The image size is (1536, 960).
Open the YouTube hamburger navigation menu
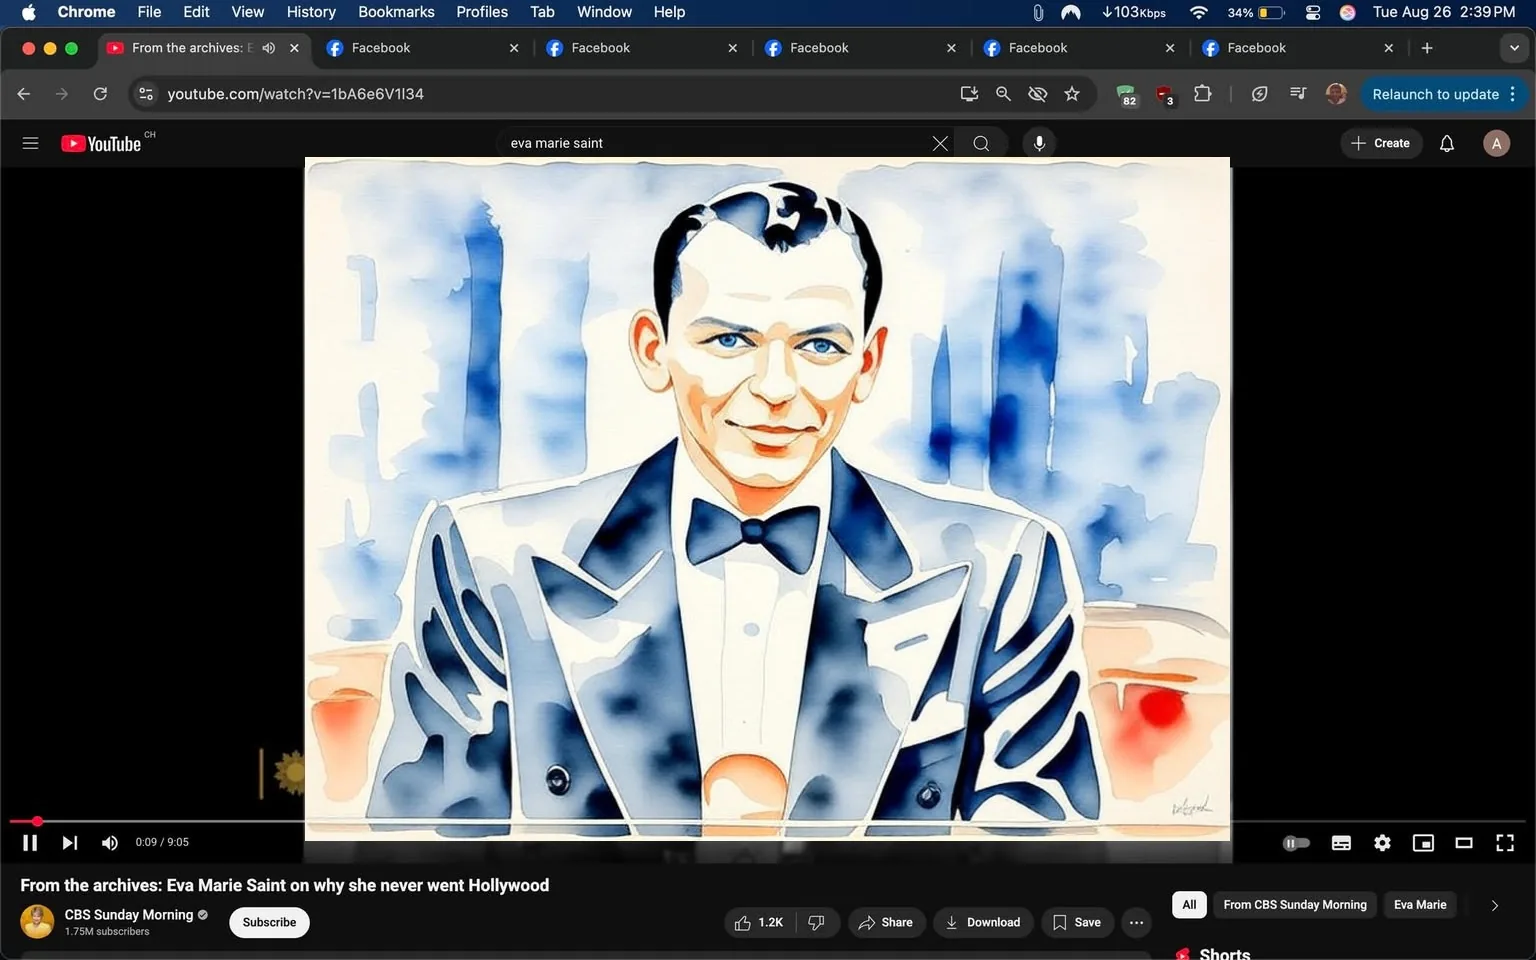click(30, 143)
